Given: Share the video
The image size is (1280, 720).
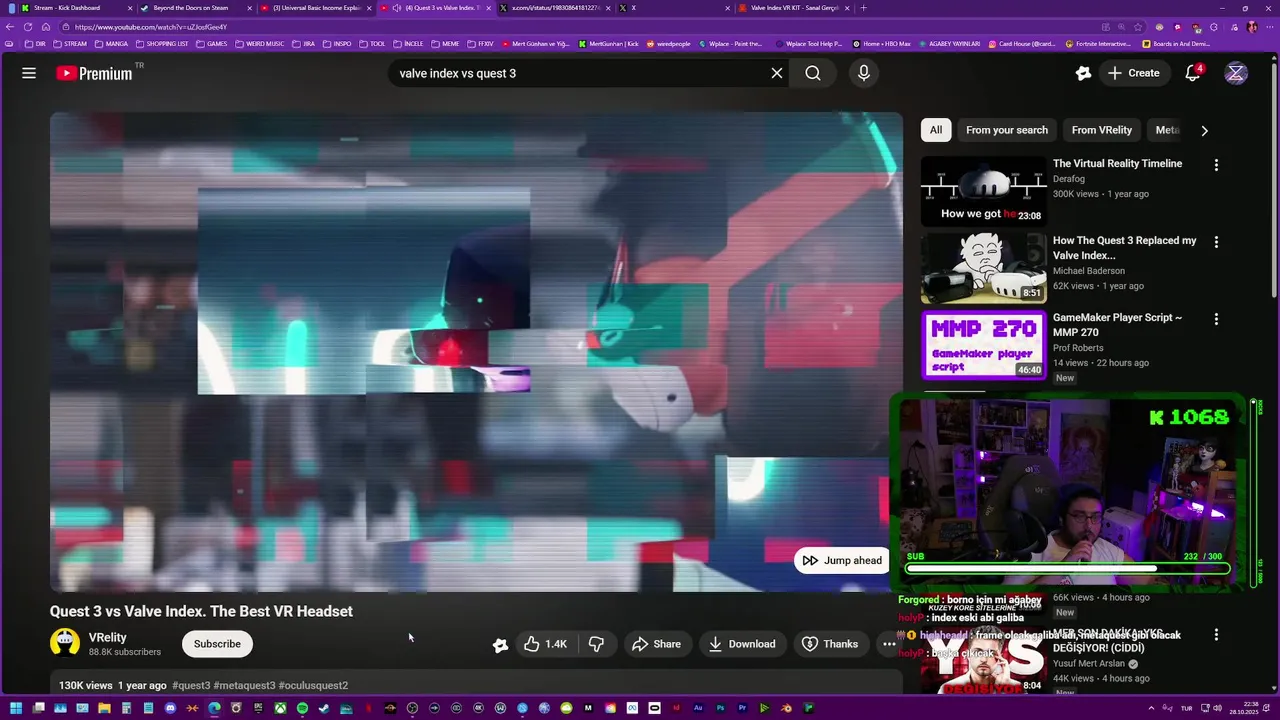Looking at the screenshot, I should coord(656,644).
